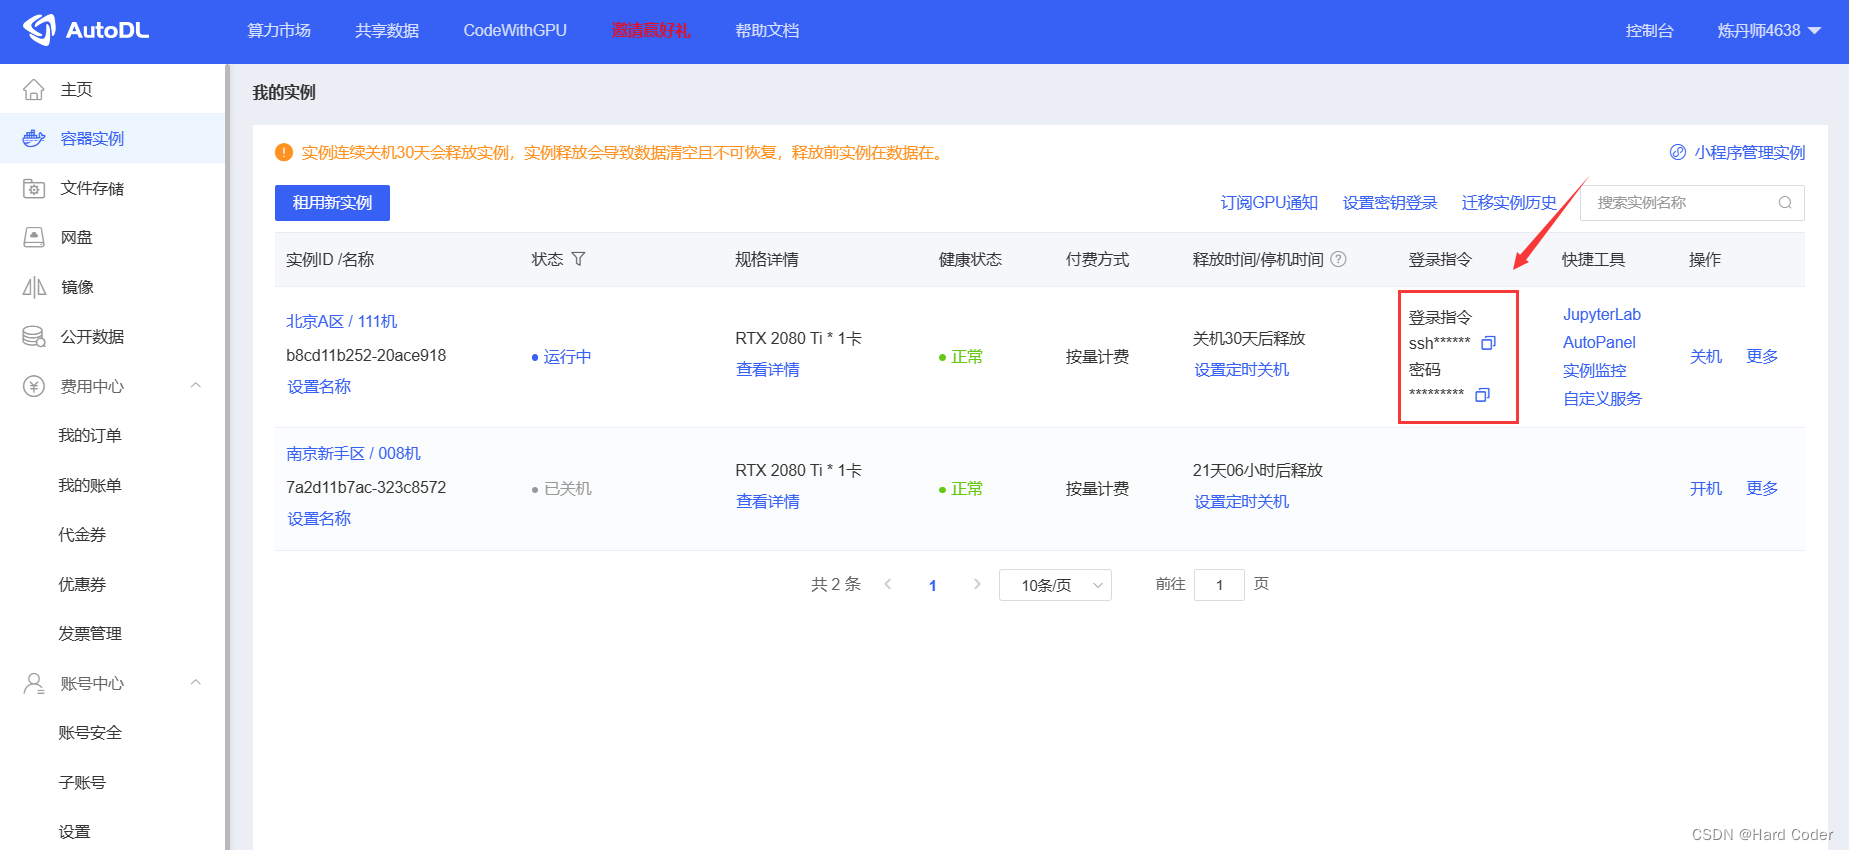Click 更多 for the 008机 instance
This screenshot has height=850, width=1849.
(1762, 488)
